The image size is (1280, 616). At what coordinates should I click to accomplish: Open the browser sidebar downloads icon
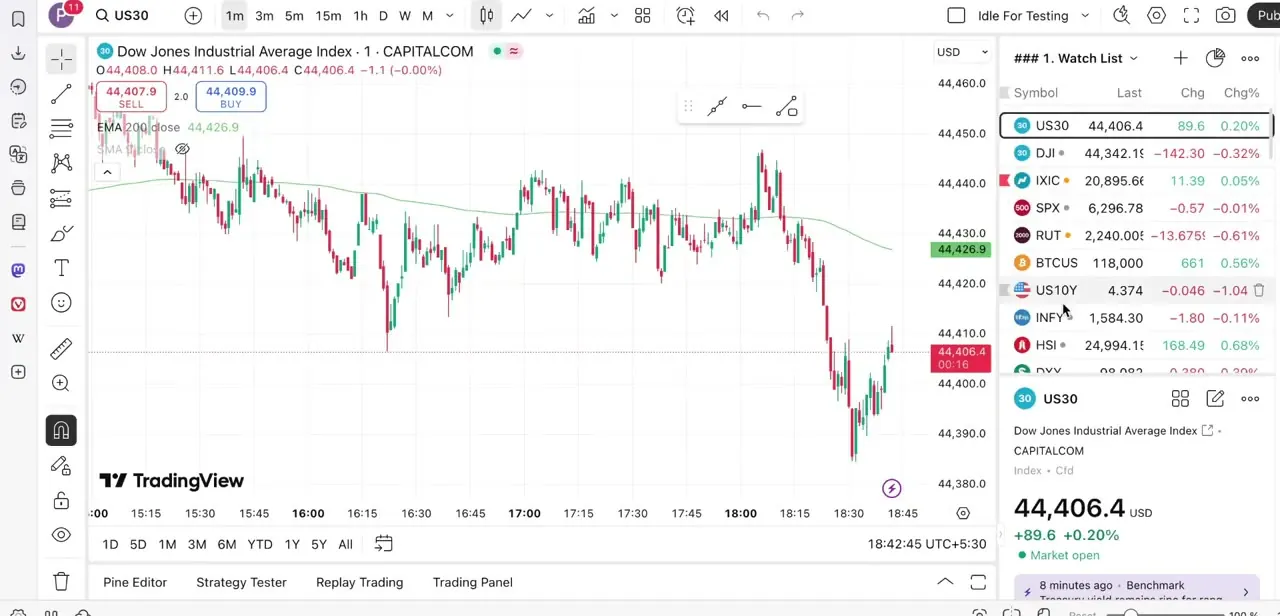pos(18,53)
